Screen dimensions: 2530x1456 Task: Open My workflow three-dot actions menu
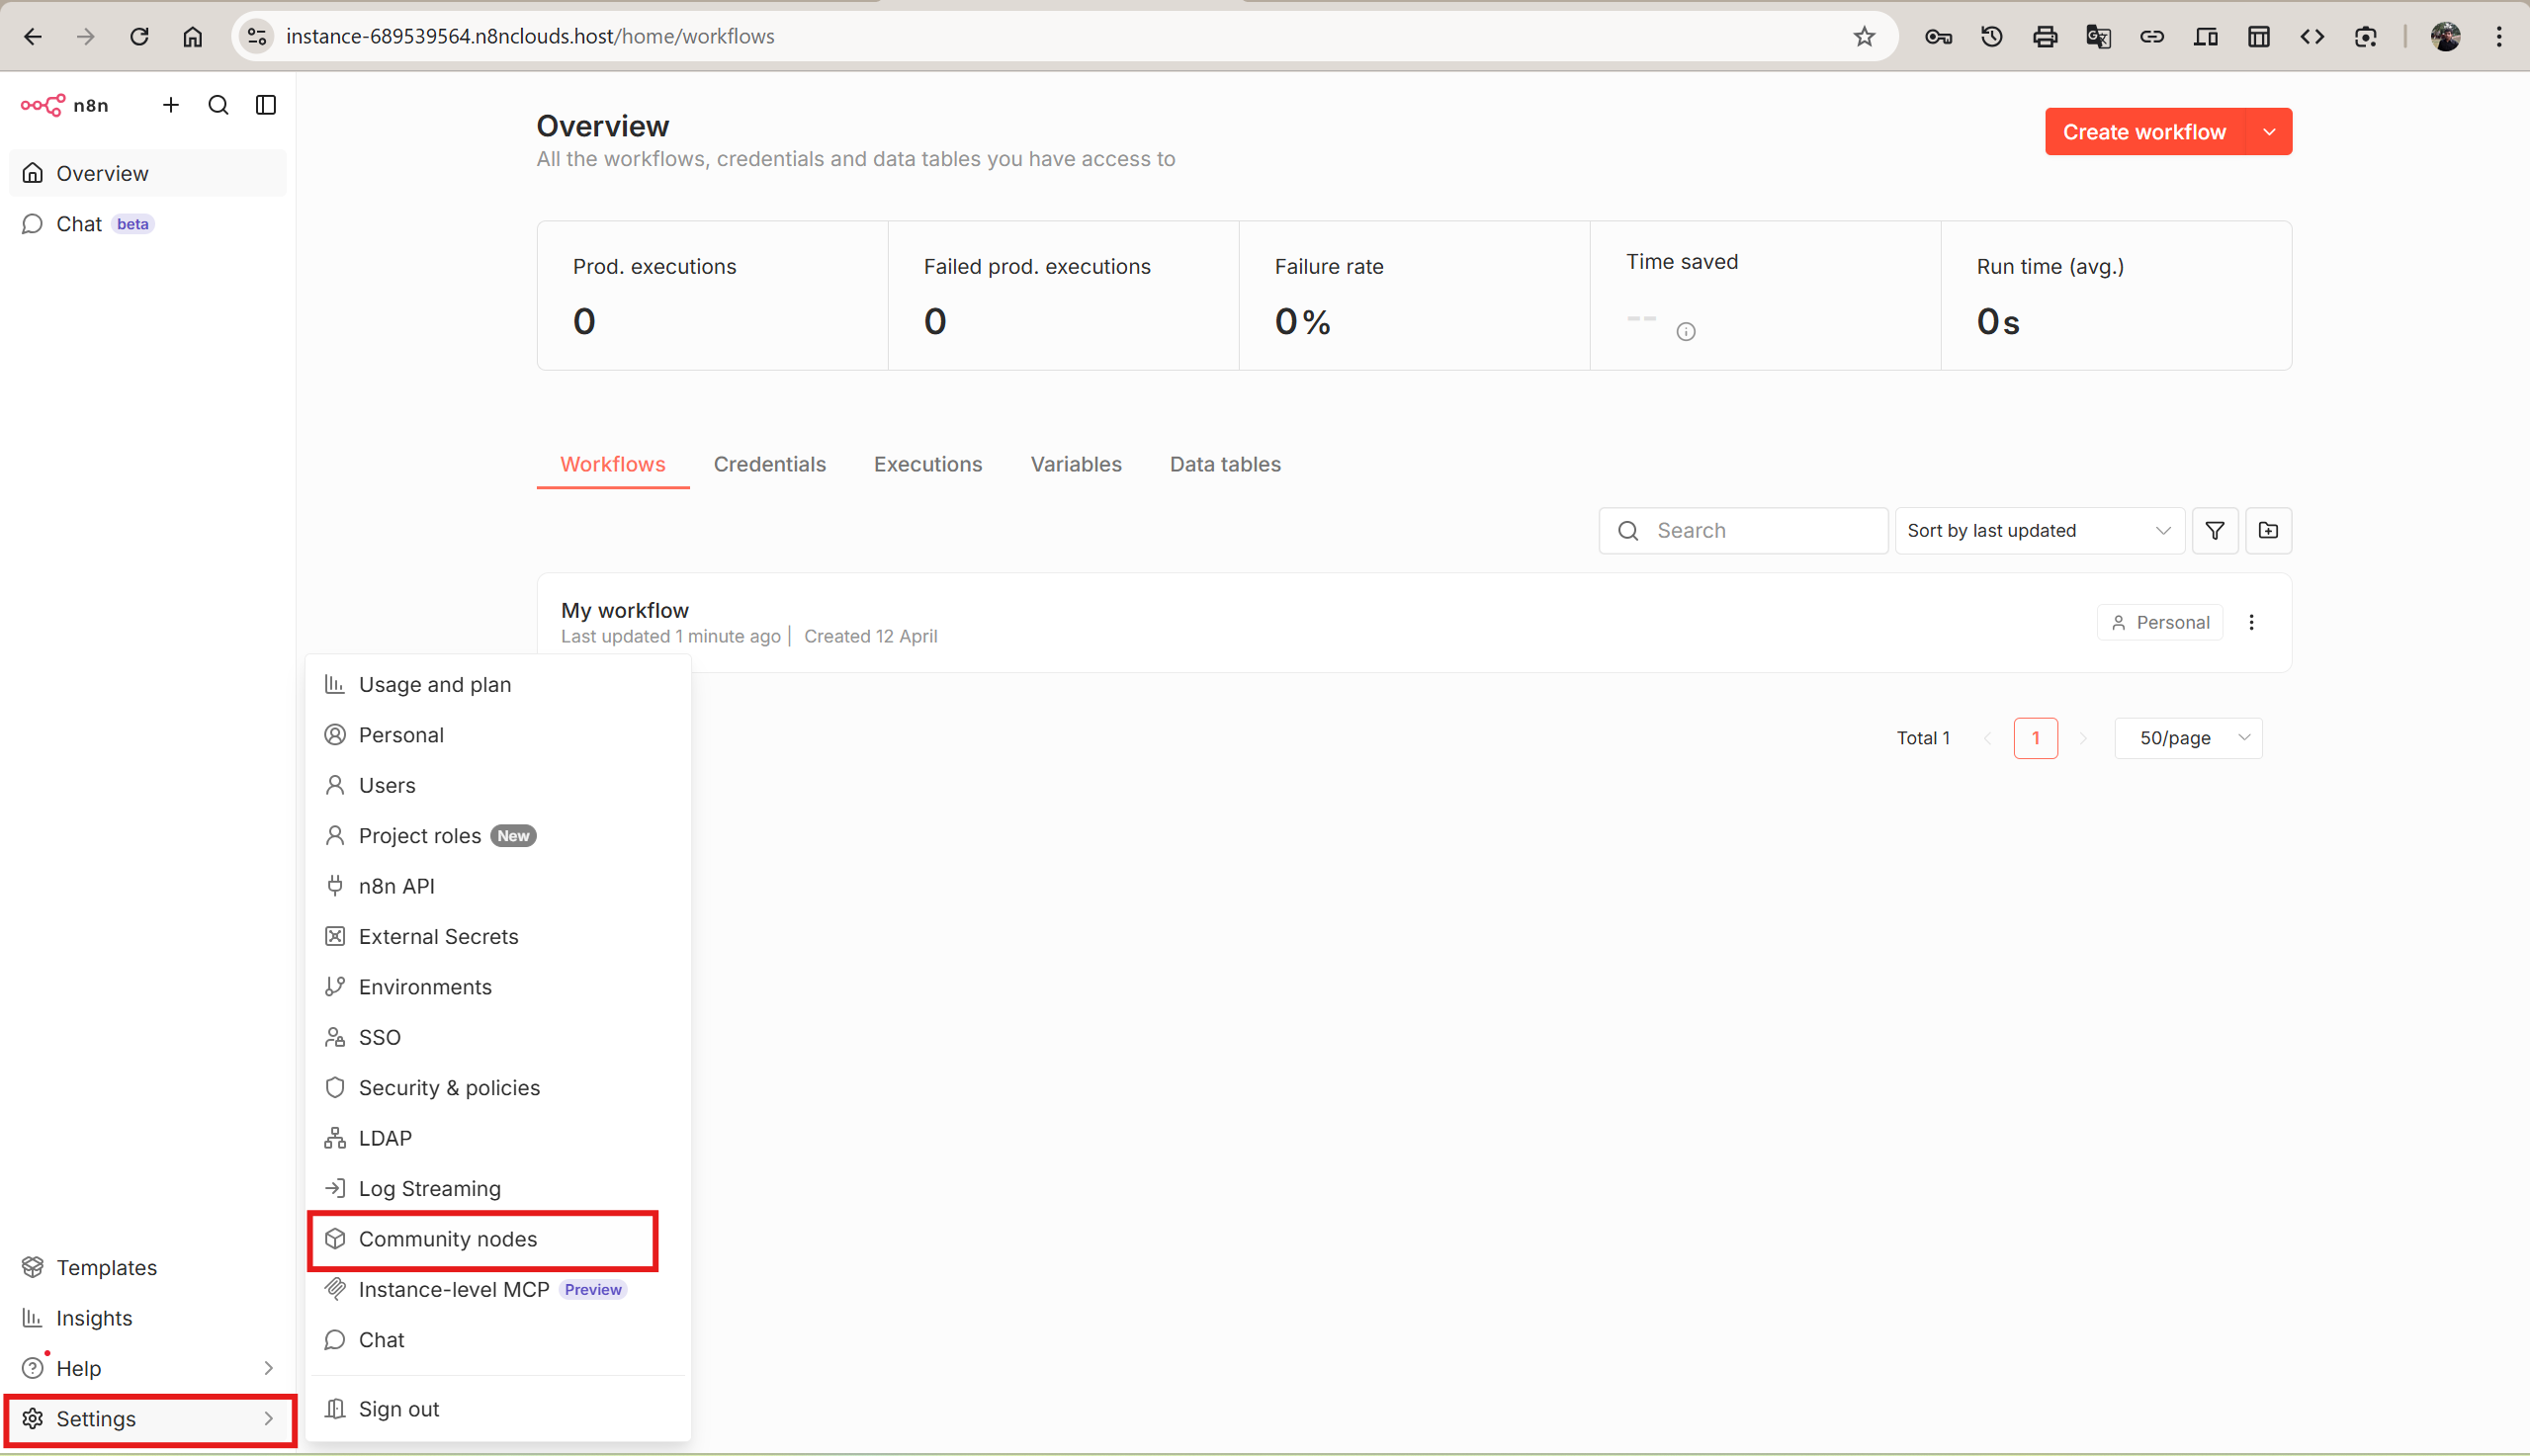click(2251, 622)
